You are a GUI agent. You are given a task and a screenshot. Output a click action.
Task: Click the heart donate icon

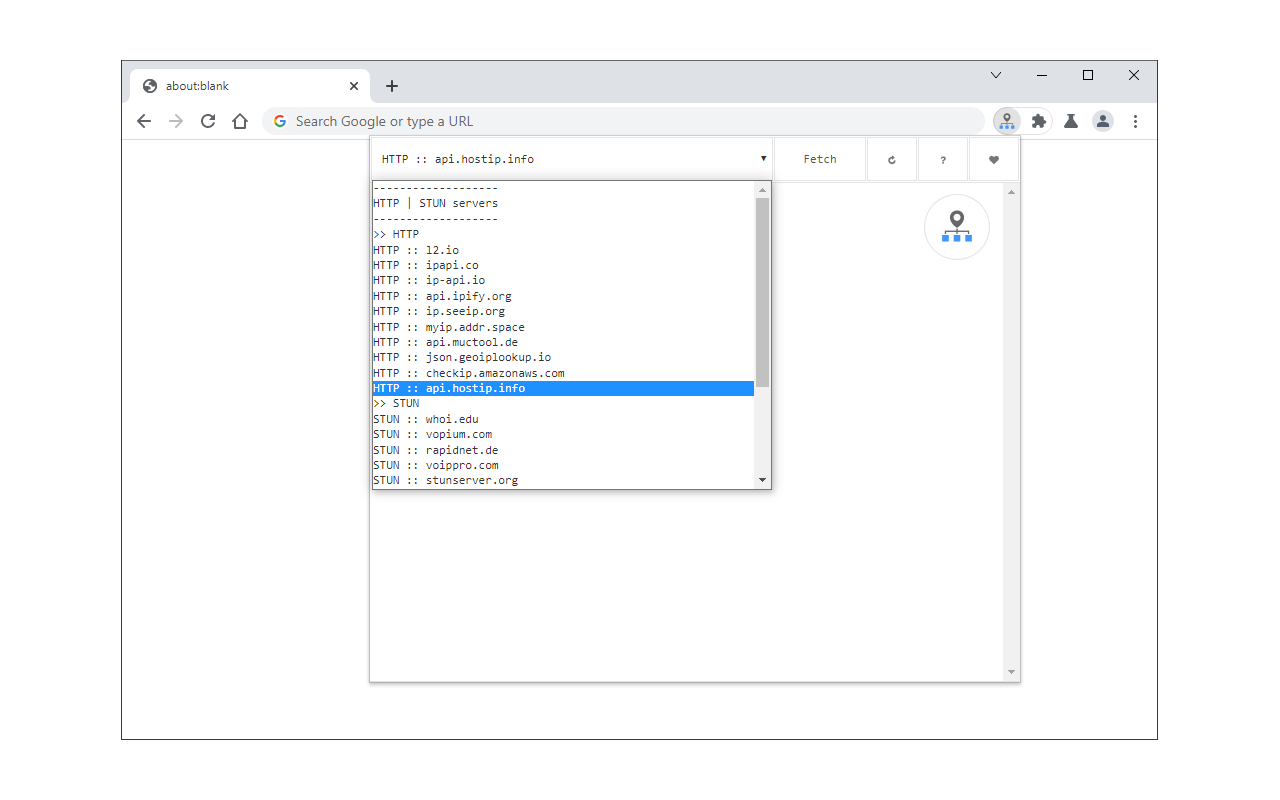pyautogui.click(x=995, y=159)
